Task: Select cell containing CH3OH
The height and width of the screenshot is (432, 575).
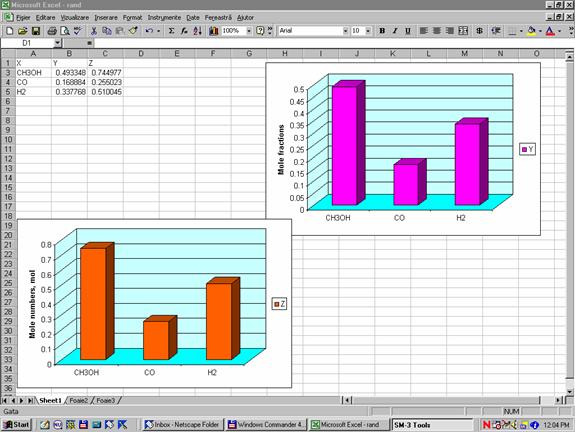Action: 33,73
